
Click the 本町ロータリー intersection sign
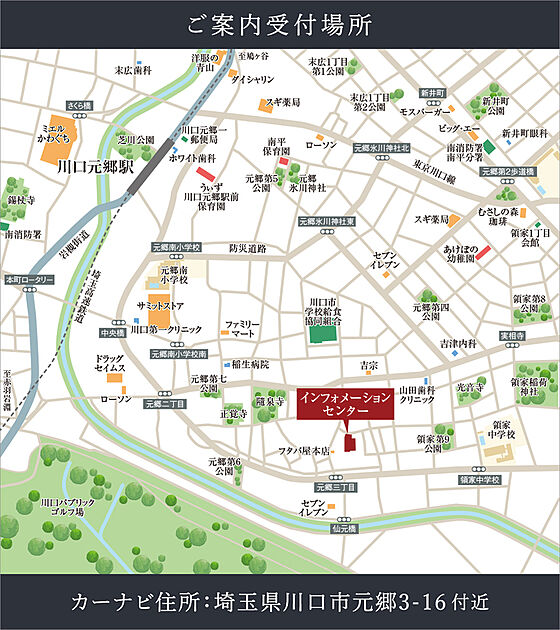[30, 280]
